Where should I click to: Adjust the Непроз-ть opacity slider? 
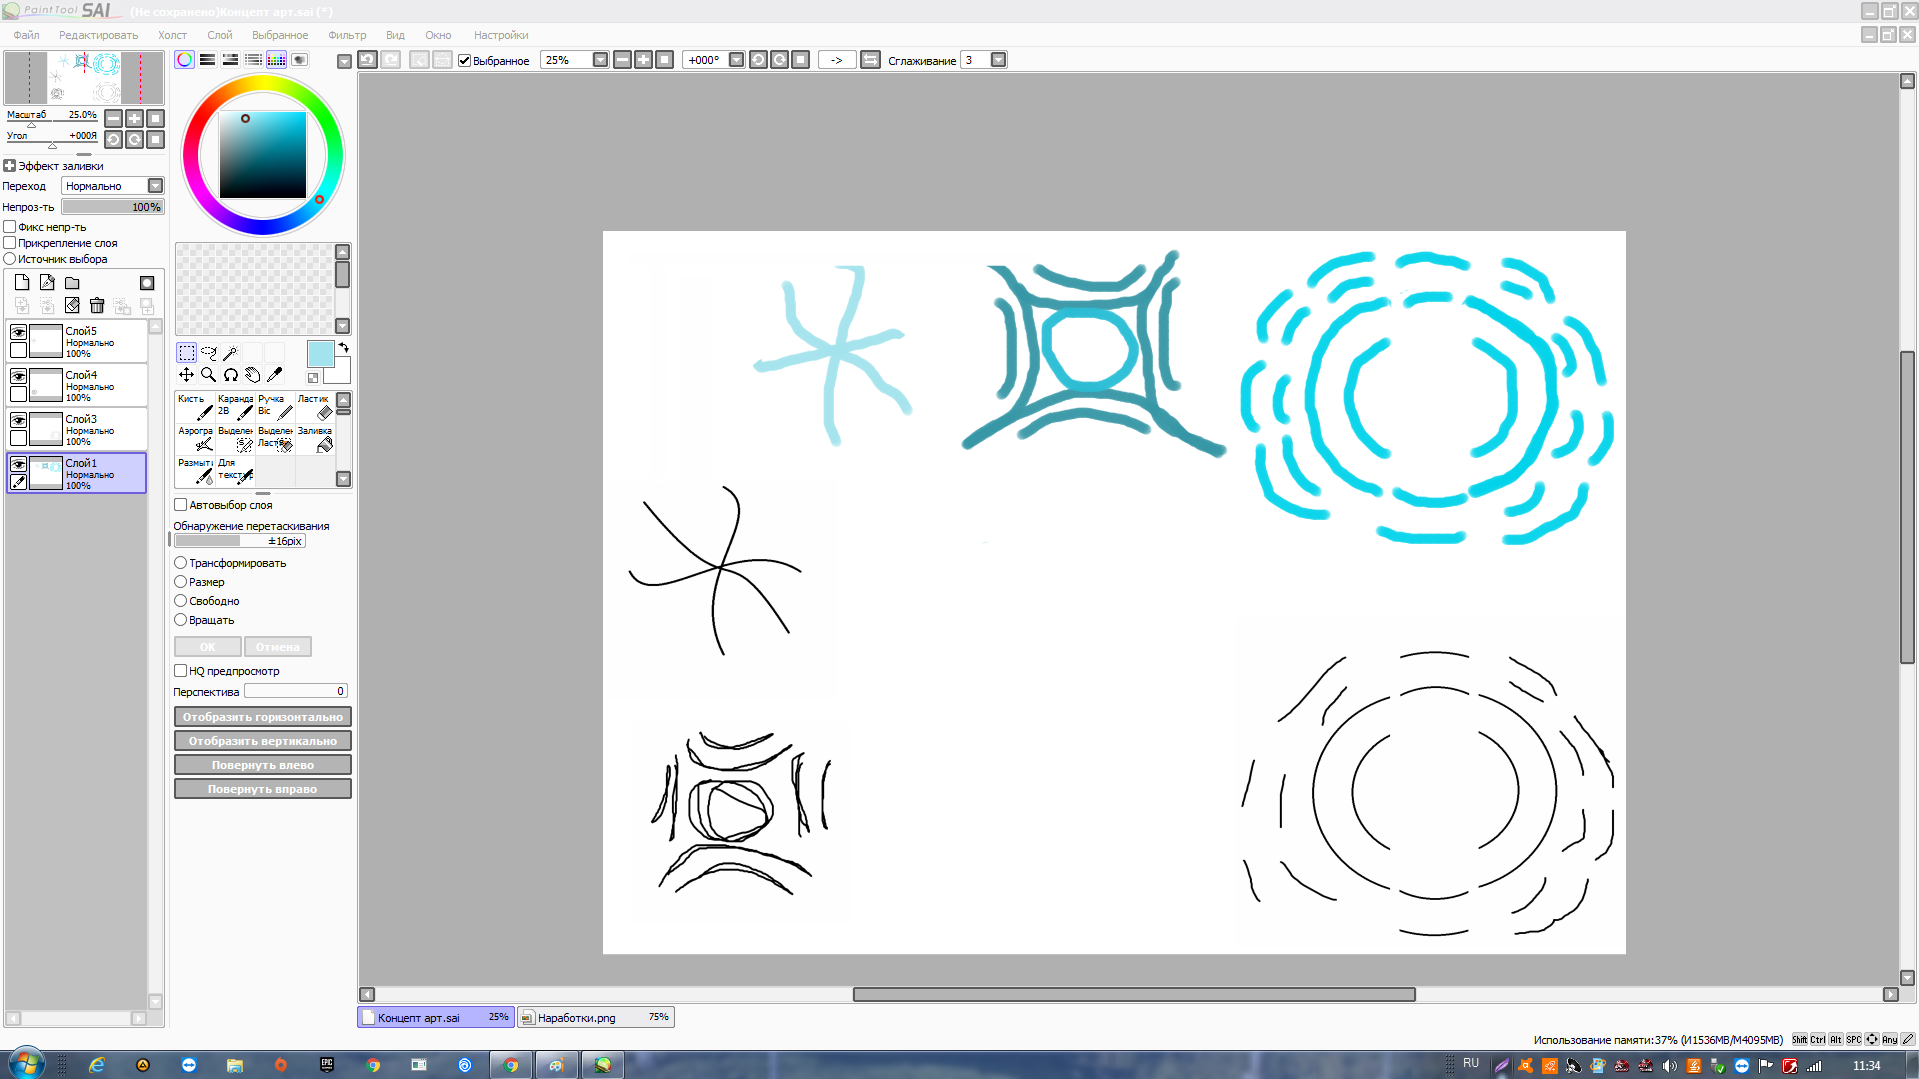[x=112, y=207]
